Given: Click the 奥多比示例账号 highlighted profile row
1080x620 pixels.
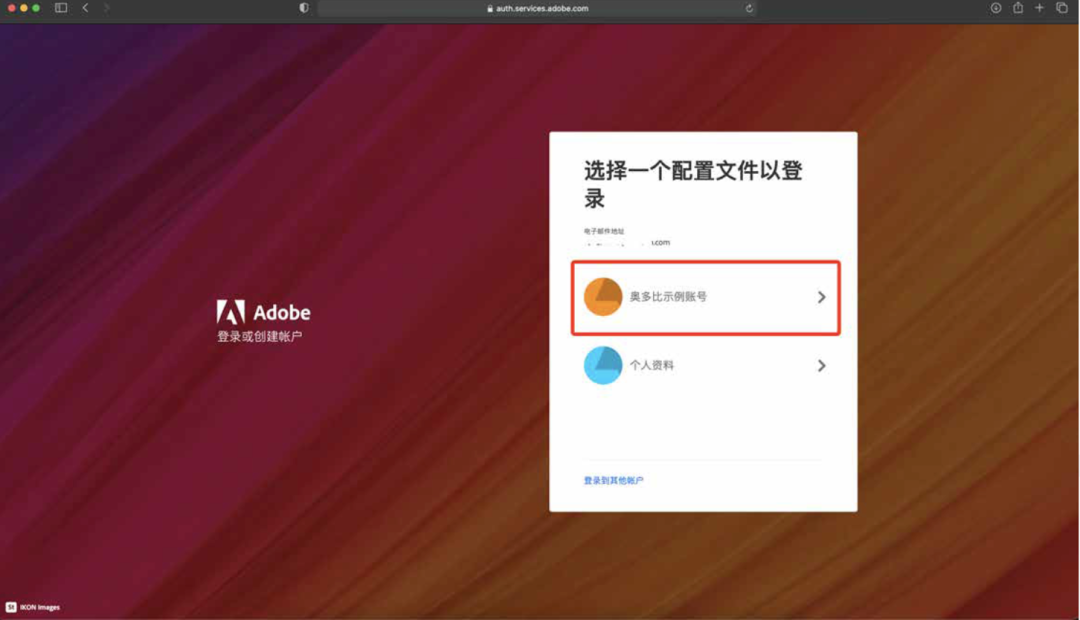Looking at the screenshot, I should 705,296.
